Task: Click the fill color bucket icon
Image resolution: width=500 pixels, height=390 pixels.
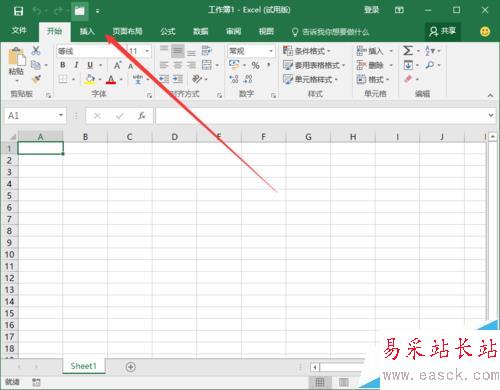Action: [x=89, y=79]
